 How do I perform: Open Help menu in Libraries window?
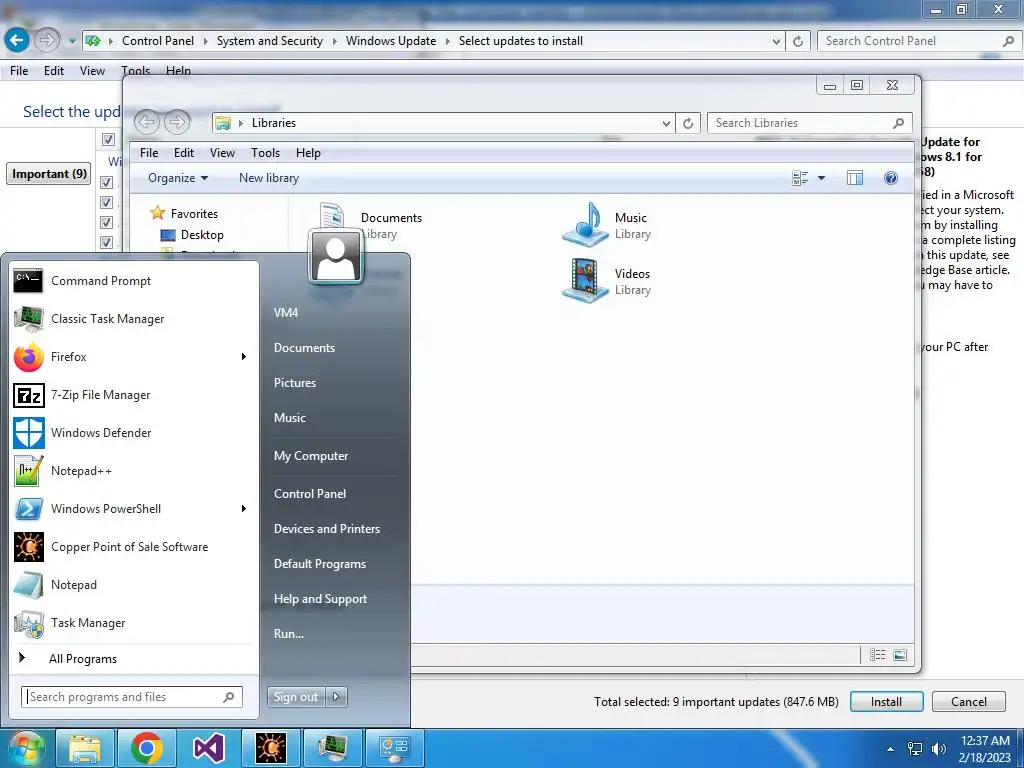coord(308,153)
